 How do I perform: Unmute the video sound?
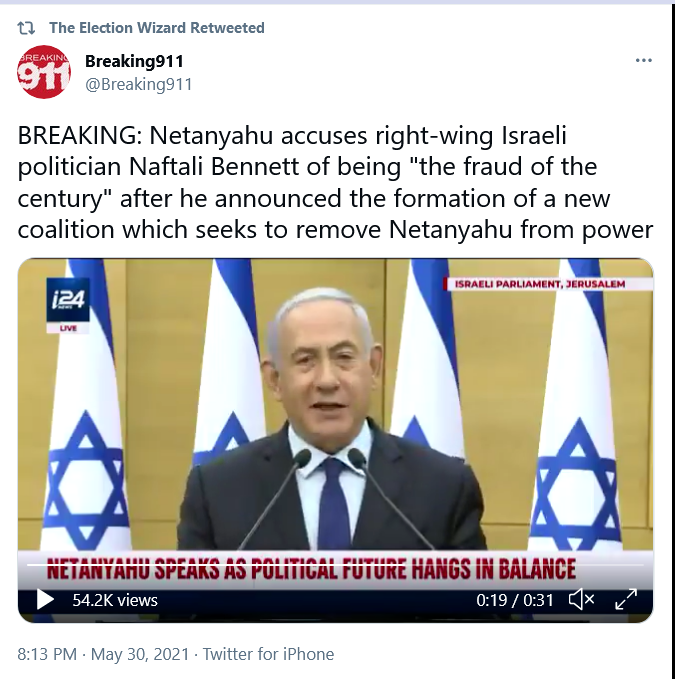tap(581, 600)
